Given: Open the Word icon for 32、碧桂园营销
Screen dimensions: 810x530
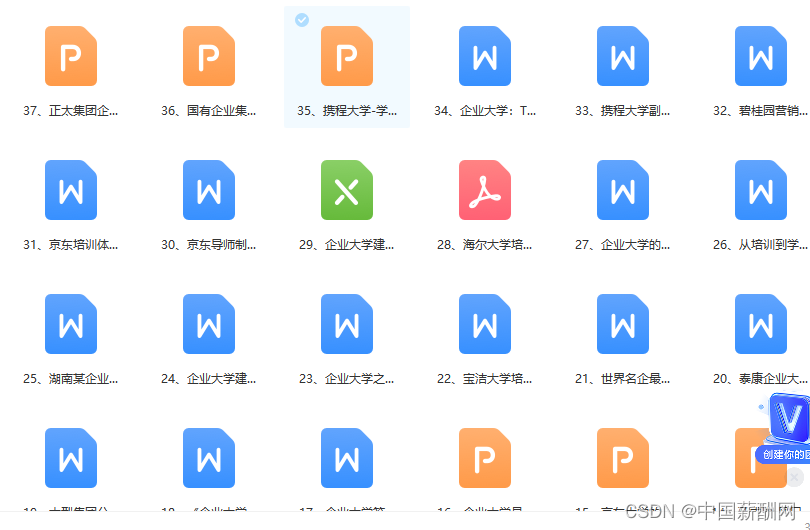Looking at the screenshot, I should [x=760, y=56].
